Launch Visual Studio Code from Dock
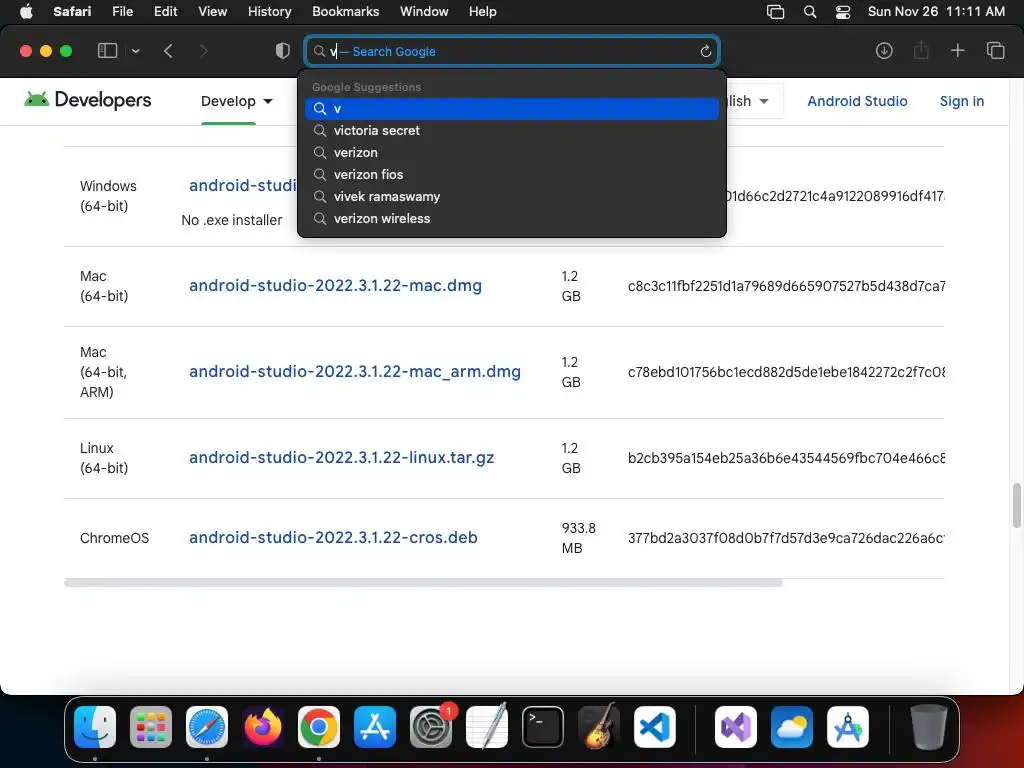 click(x=655, y=727)
